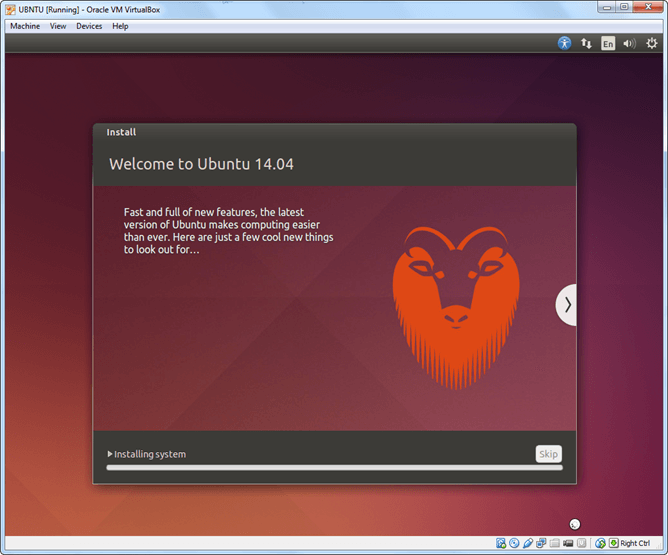Open the View menu
Screen dimensions: 668x555
(x=58, y=26)
